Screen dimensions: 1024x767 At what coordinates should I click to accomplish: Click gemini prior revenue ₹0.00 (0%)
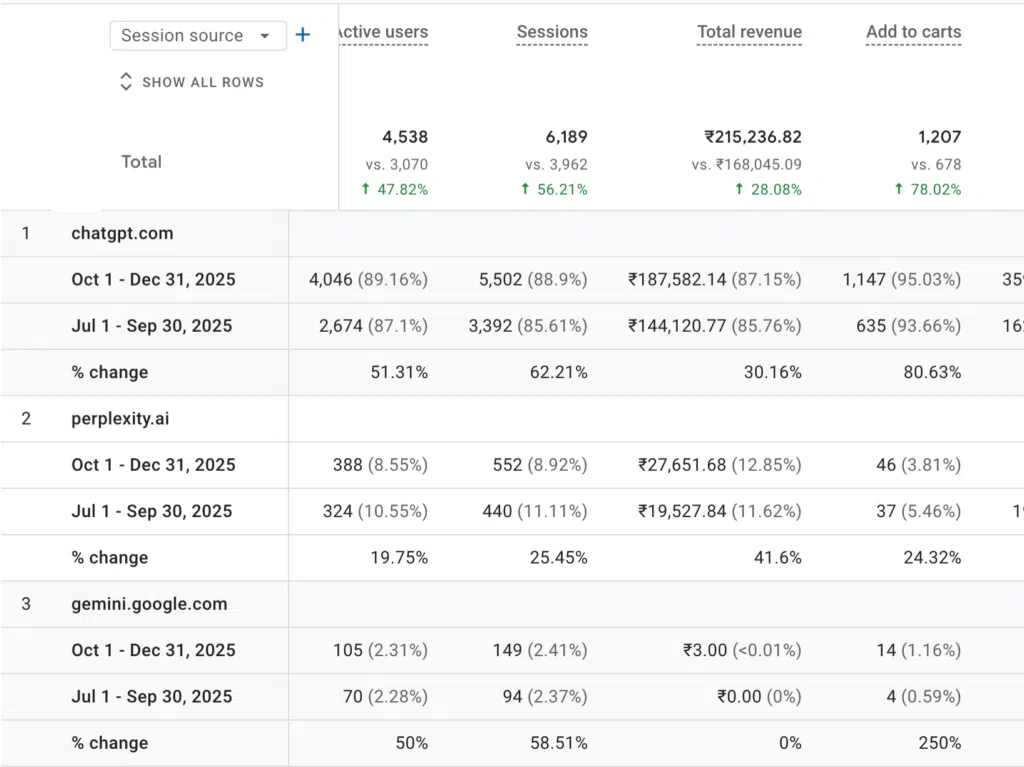click(759, 697)
